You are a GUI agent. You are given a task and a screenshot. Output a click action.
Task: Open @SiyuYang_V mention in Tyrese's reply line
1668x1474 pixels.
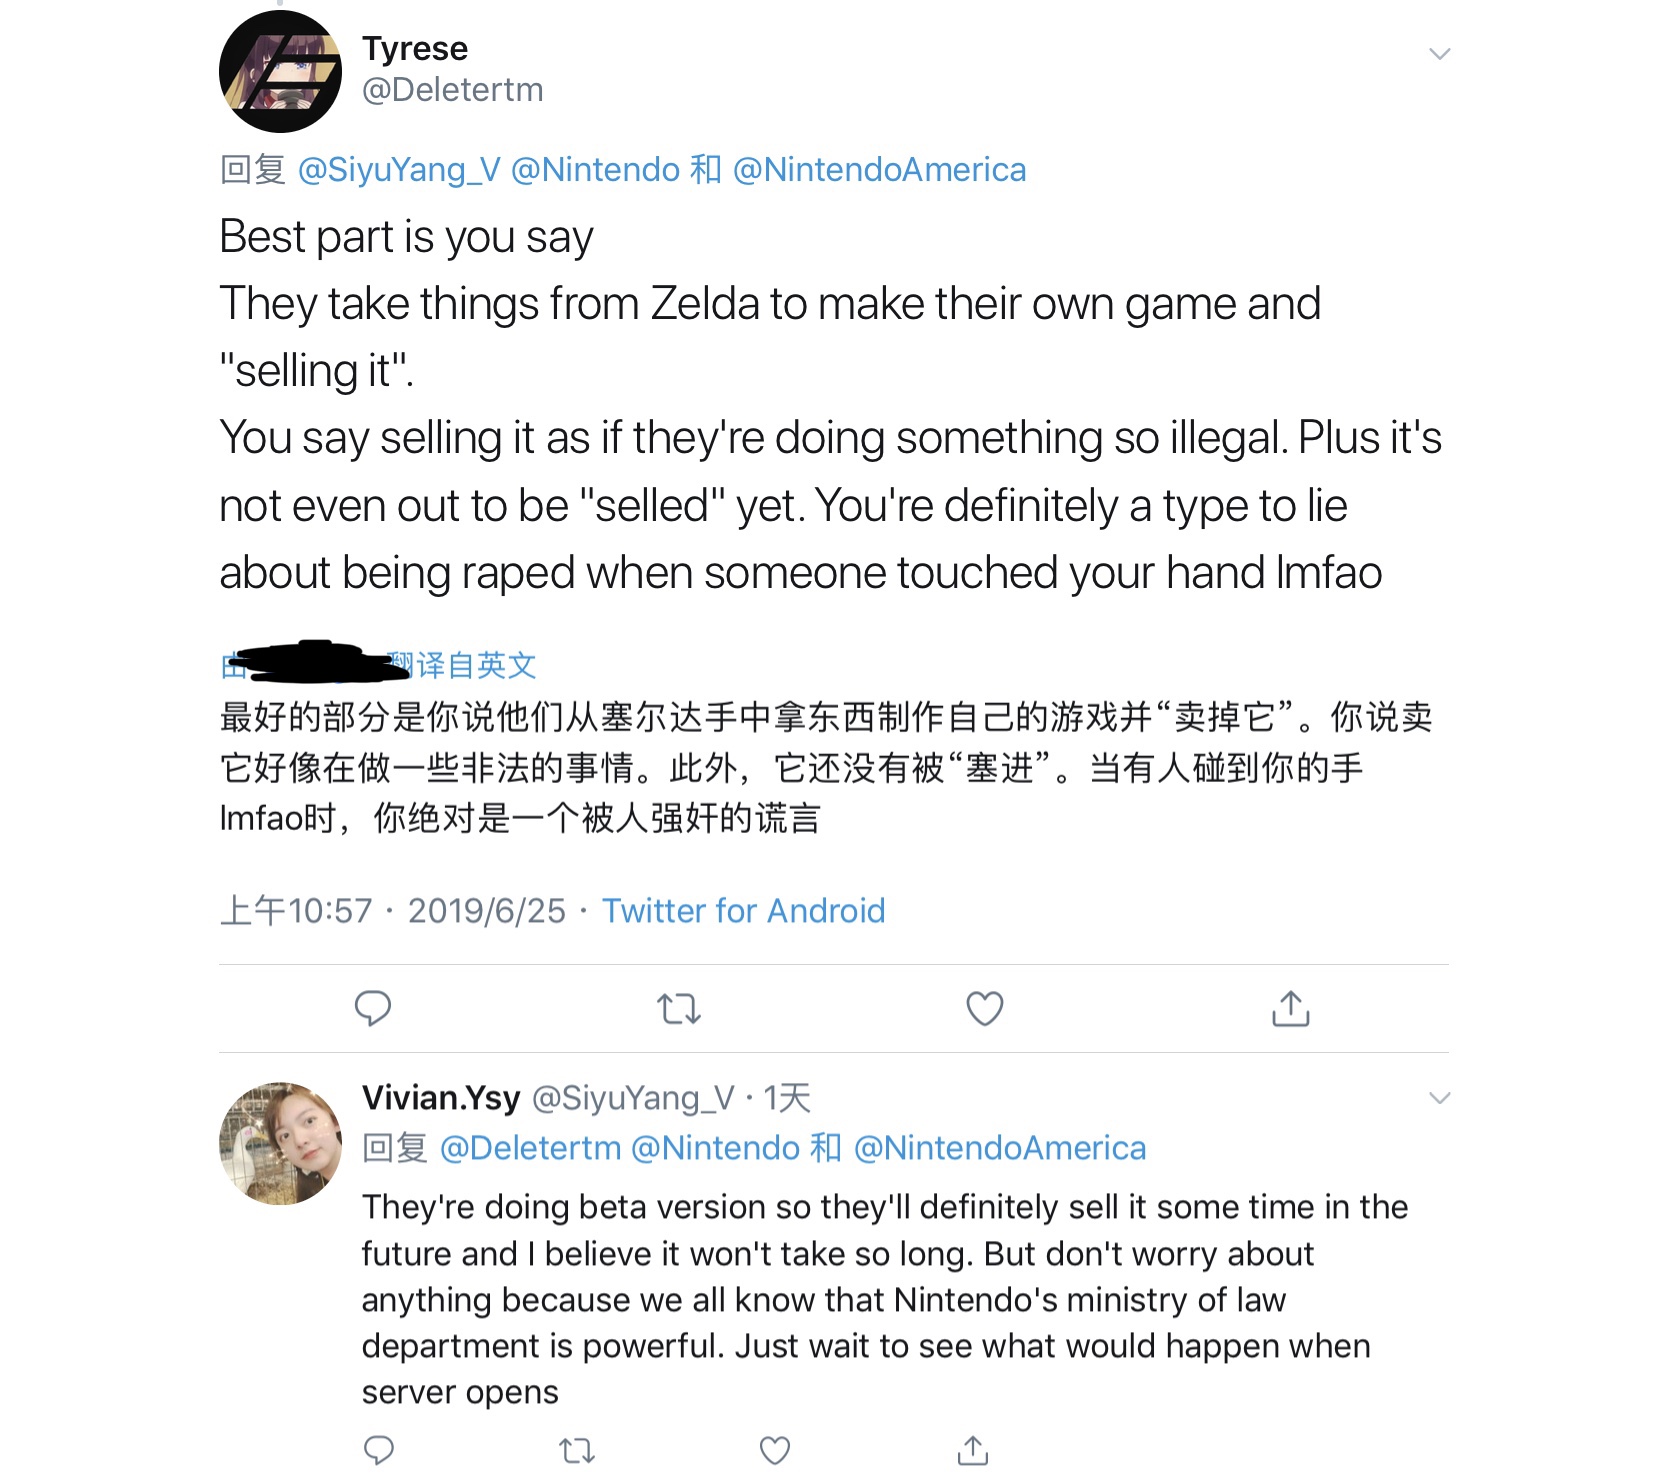399,170
